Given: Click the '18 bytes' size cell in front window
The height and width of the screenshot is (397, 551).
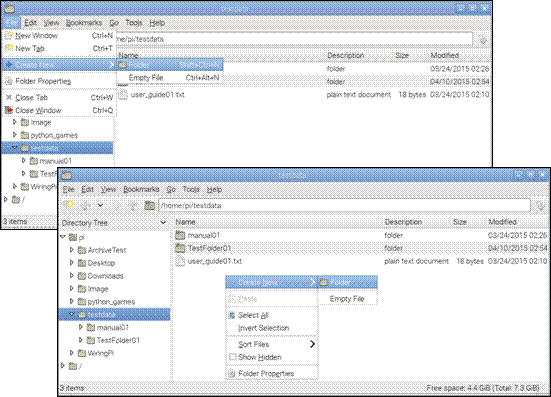Looking at the screenshot, I should [470, 261].
